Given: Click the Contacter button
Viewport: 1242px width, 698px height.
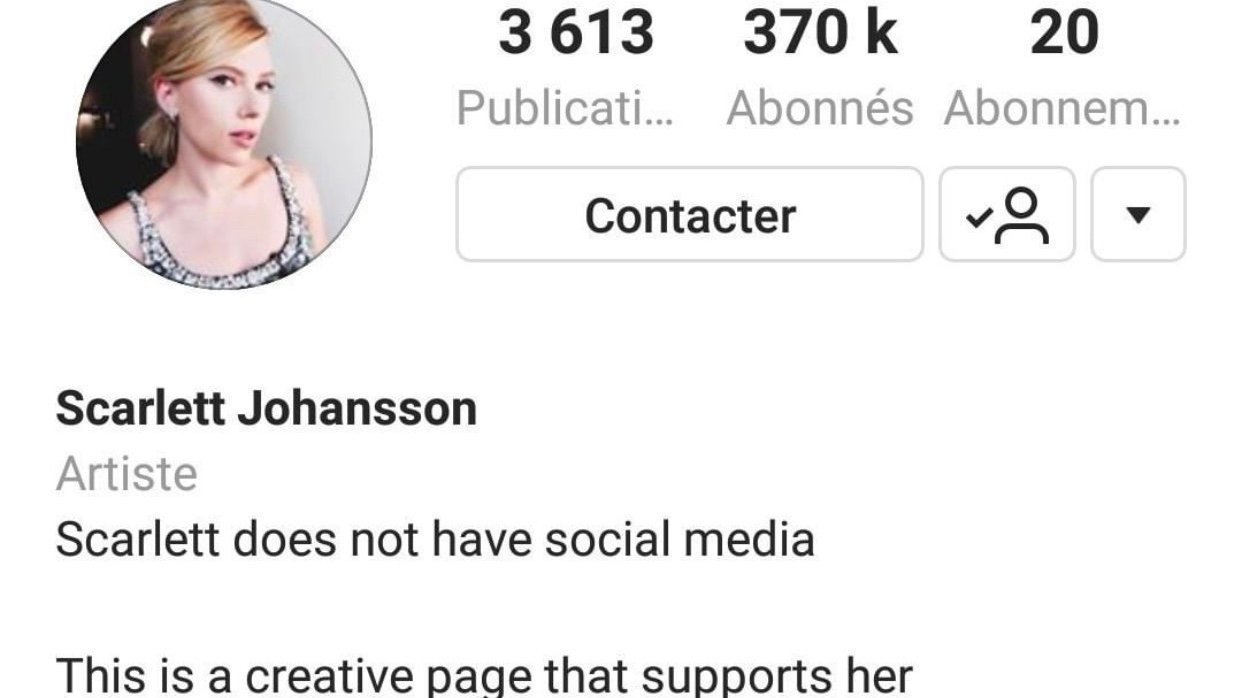Looking at the screenshot, I should pos(690,215).
